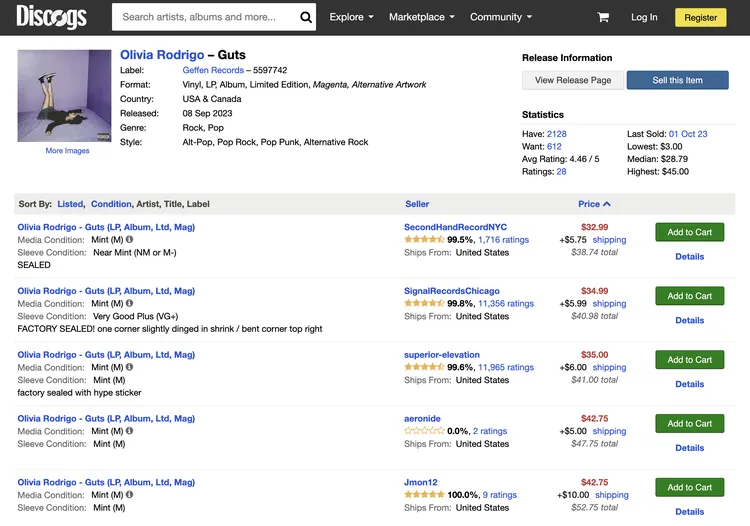Click the Log In link
This screenshot has height=526, width=750.
pyautogui.click(x=644, y=17)
